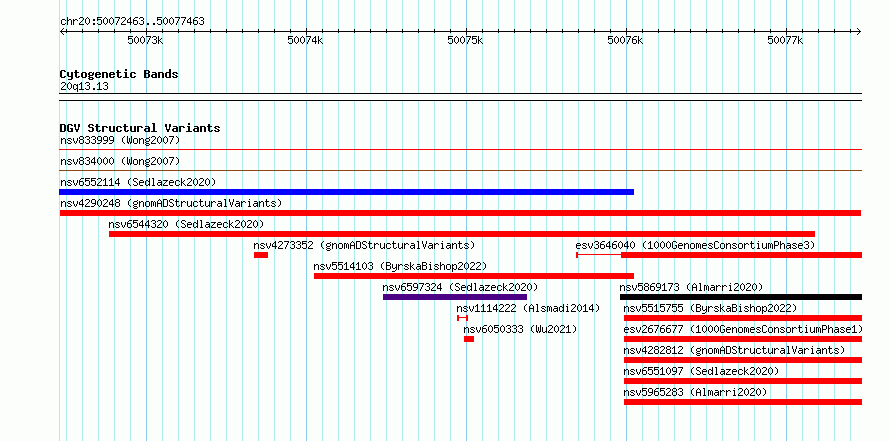The image size is (890, 441).
Task: Click the ruler's left end arrow
Action: click(x=63, y=31)
